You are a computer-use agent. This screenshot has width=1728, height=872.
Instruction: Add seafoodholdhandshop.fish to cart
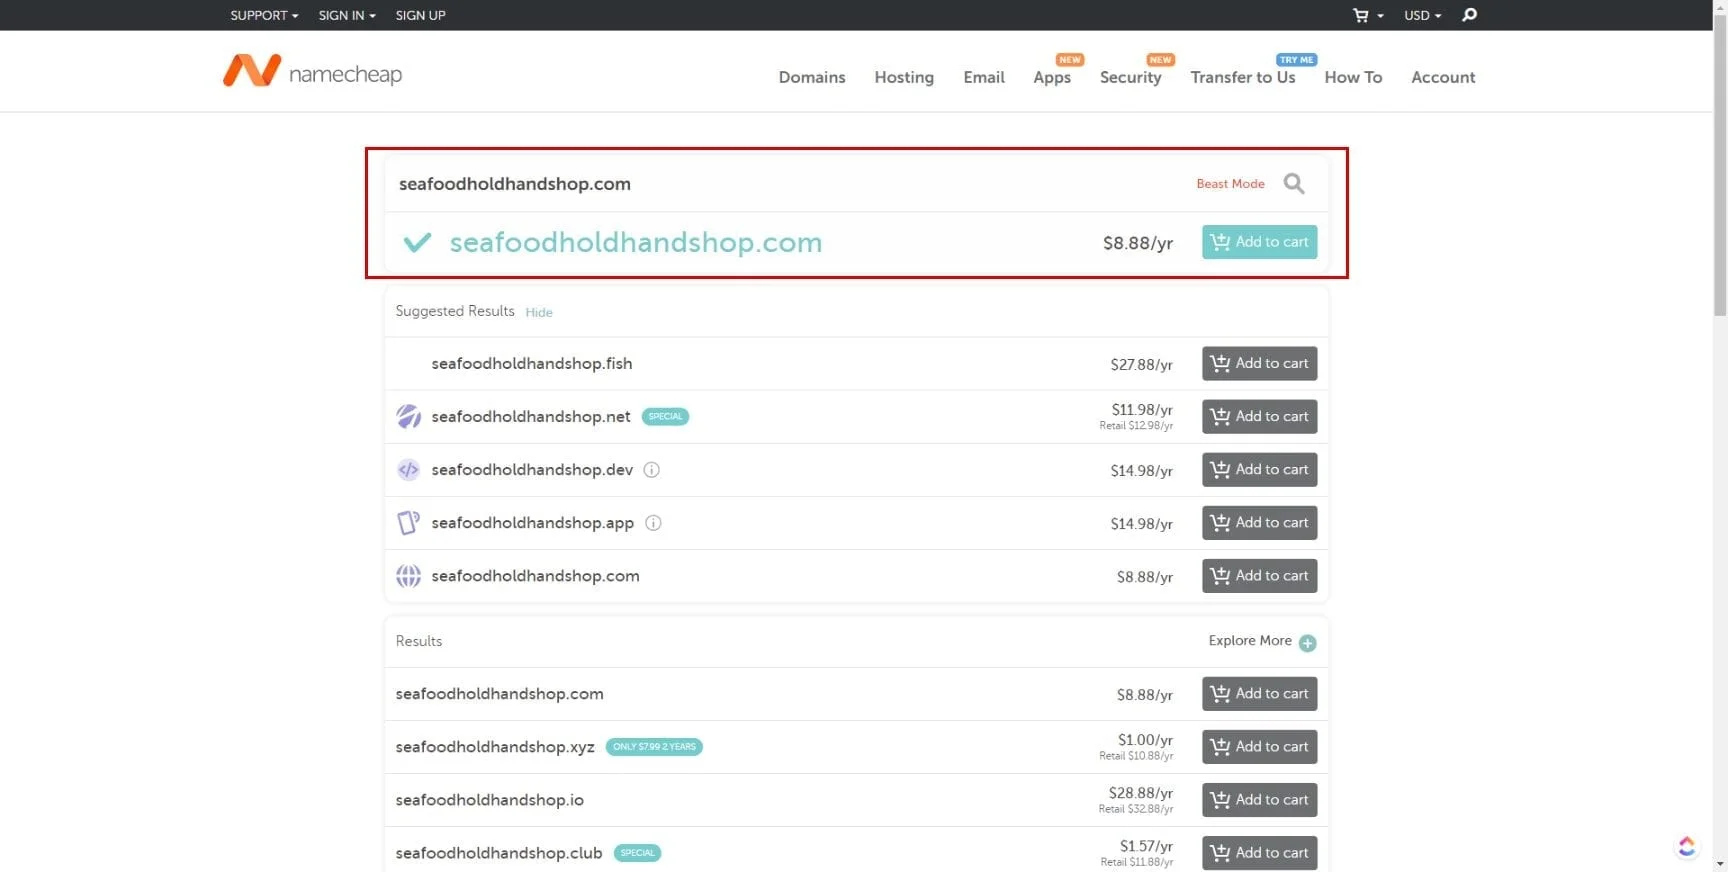pos(1259,364)
